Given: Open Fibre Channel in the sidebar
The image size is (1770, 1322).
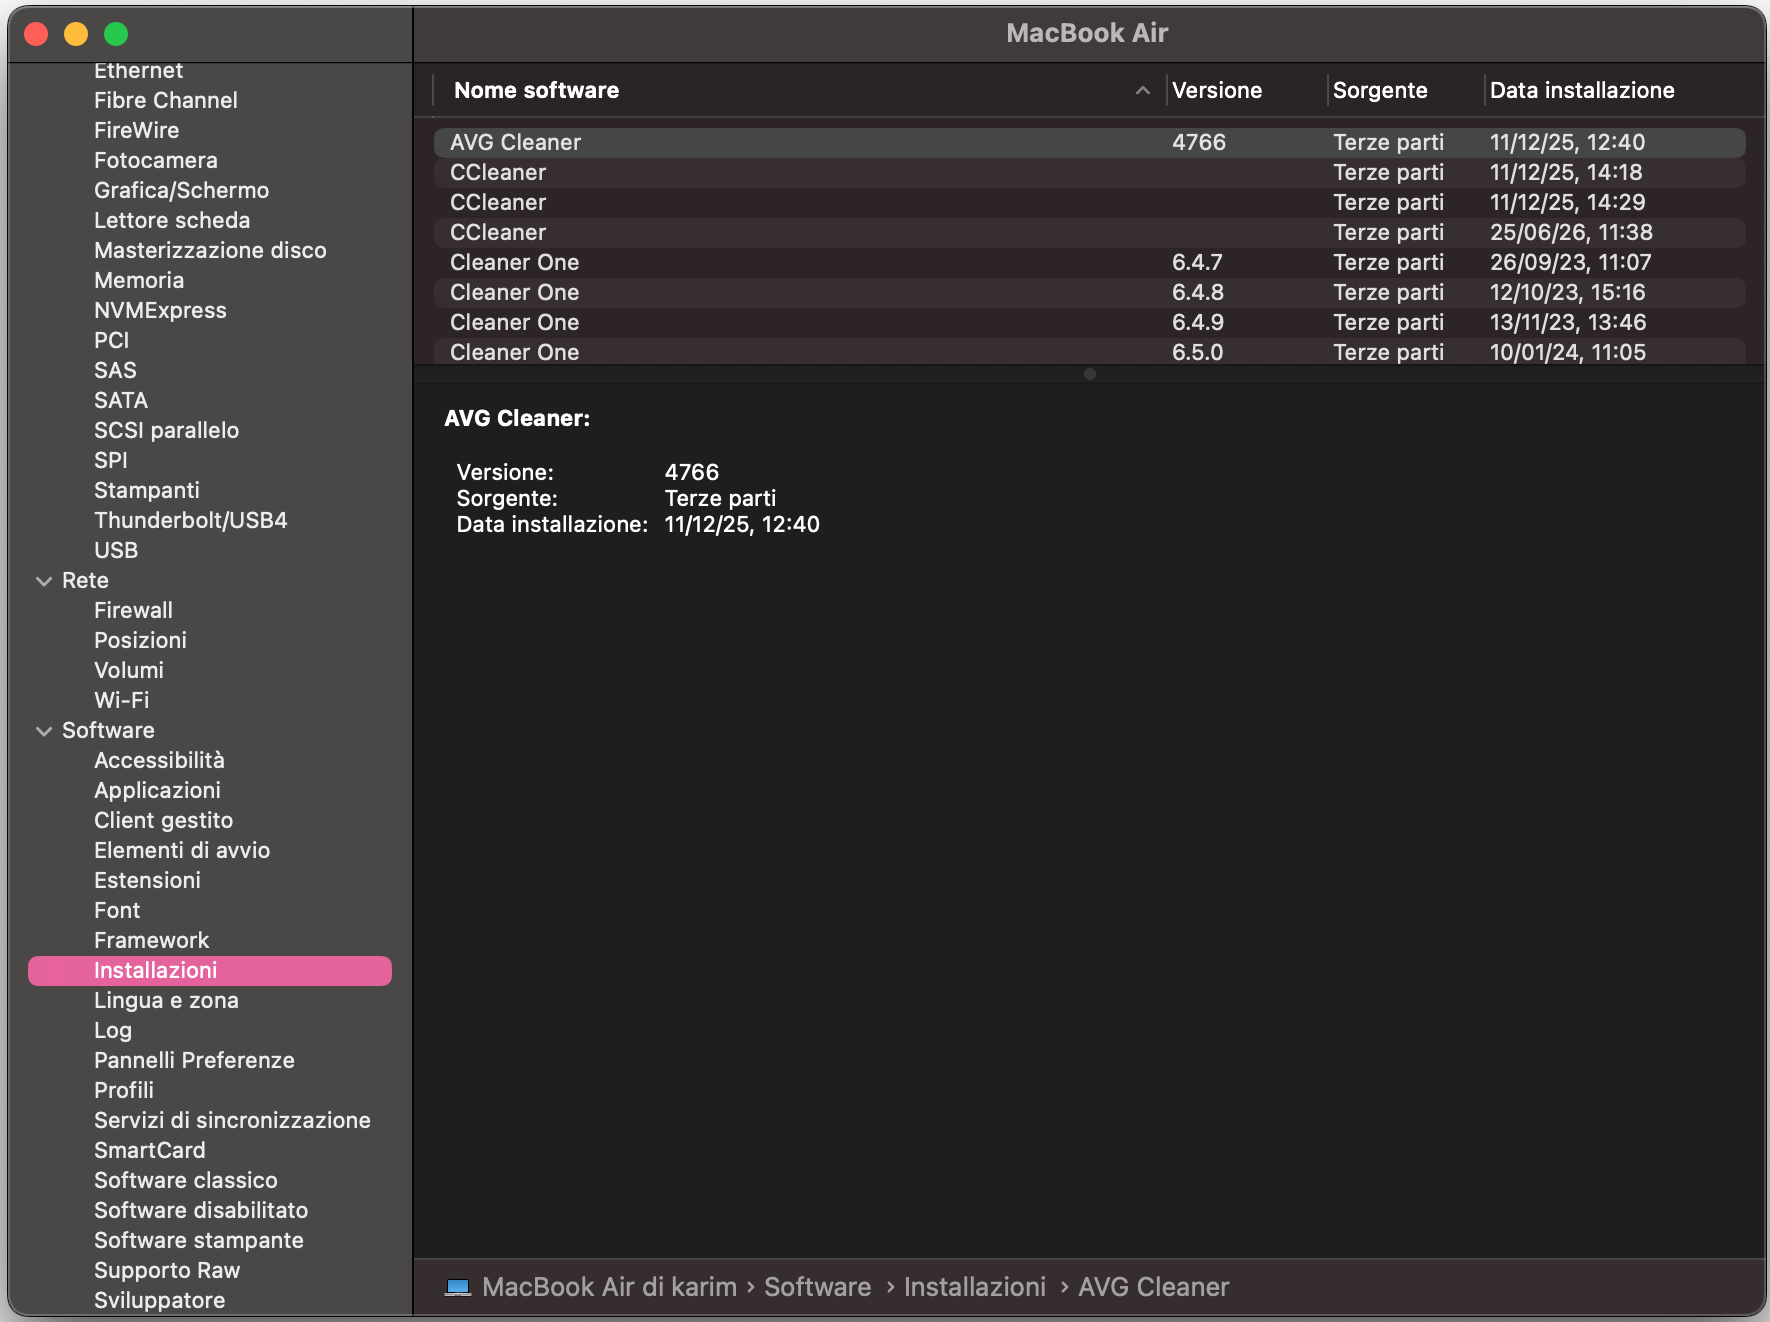Looking at the screenshot, I should 166,100.
